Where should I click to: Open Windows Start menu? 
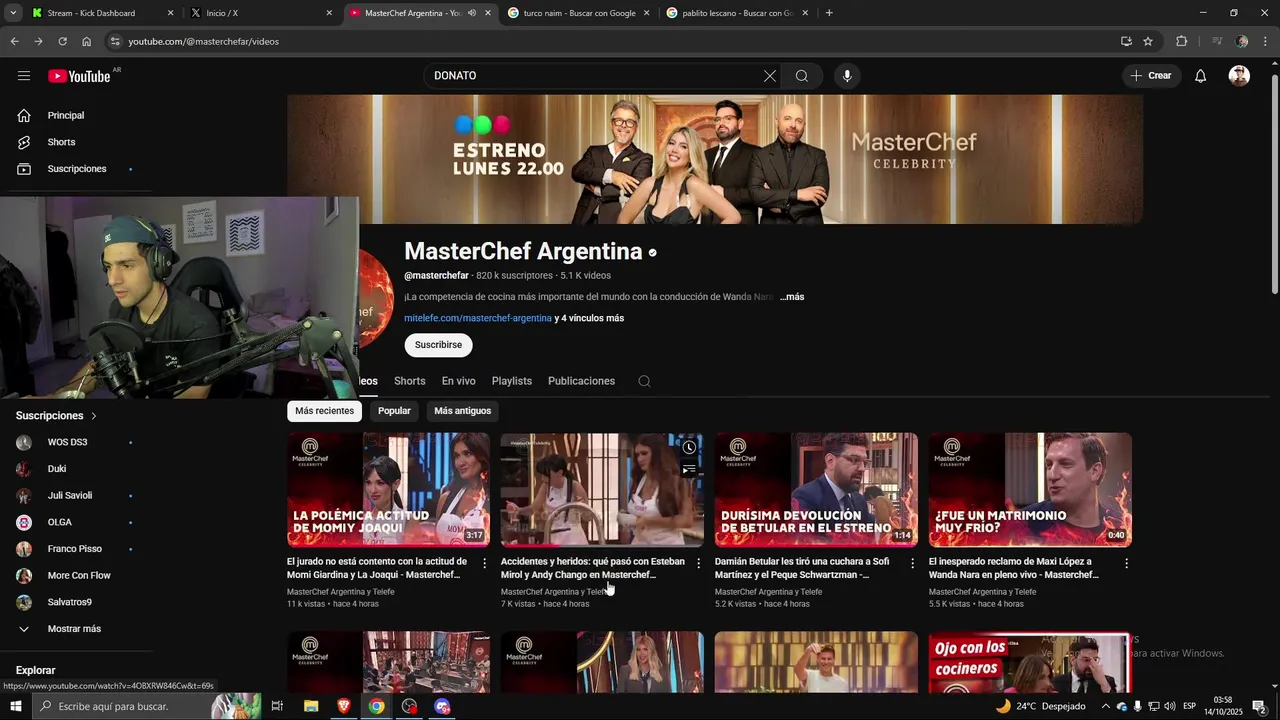[x=15, y=706]
